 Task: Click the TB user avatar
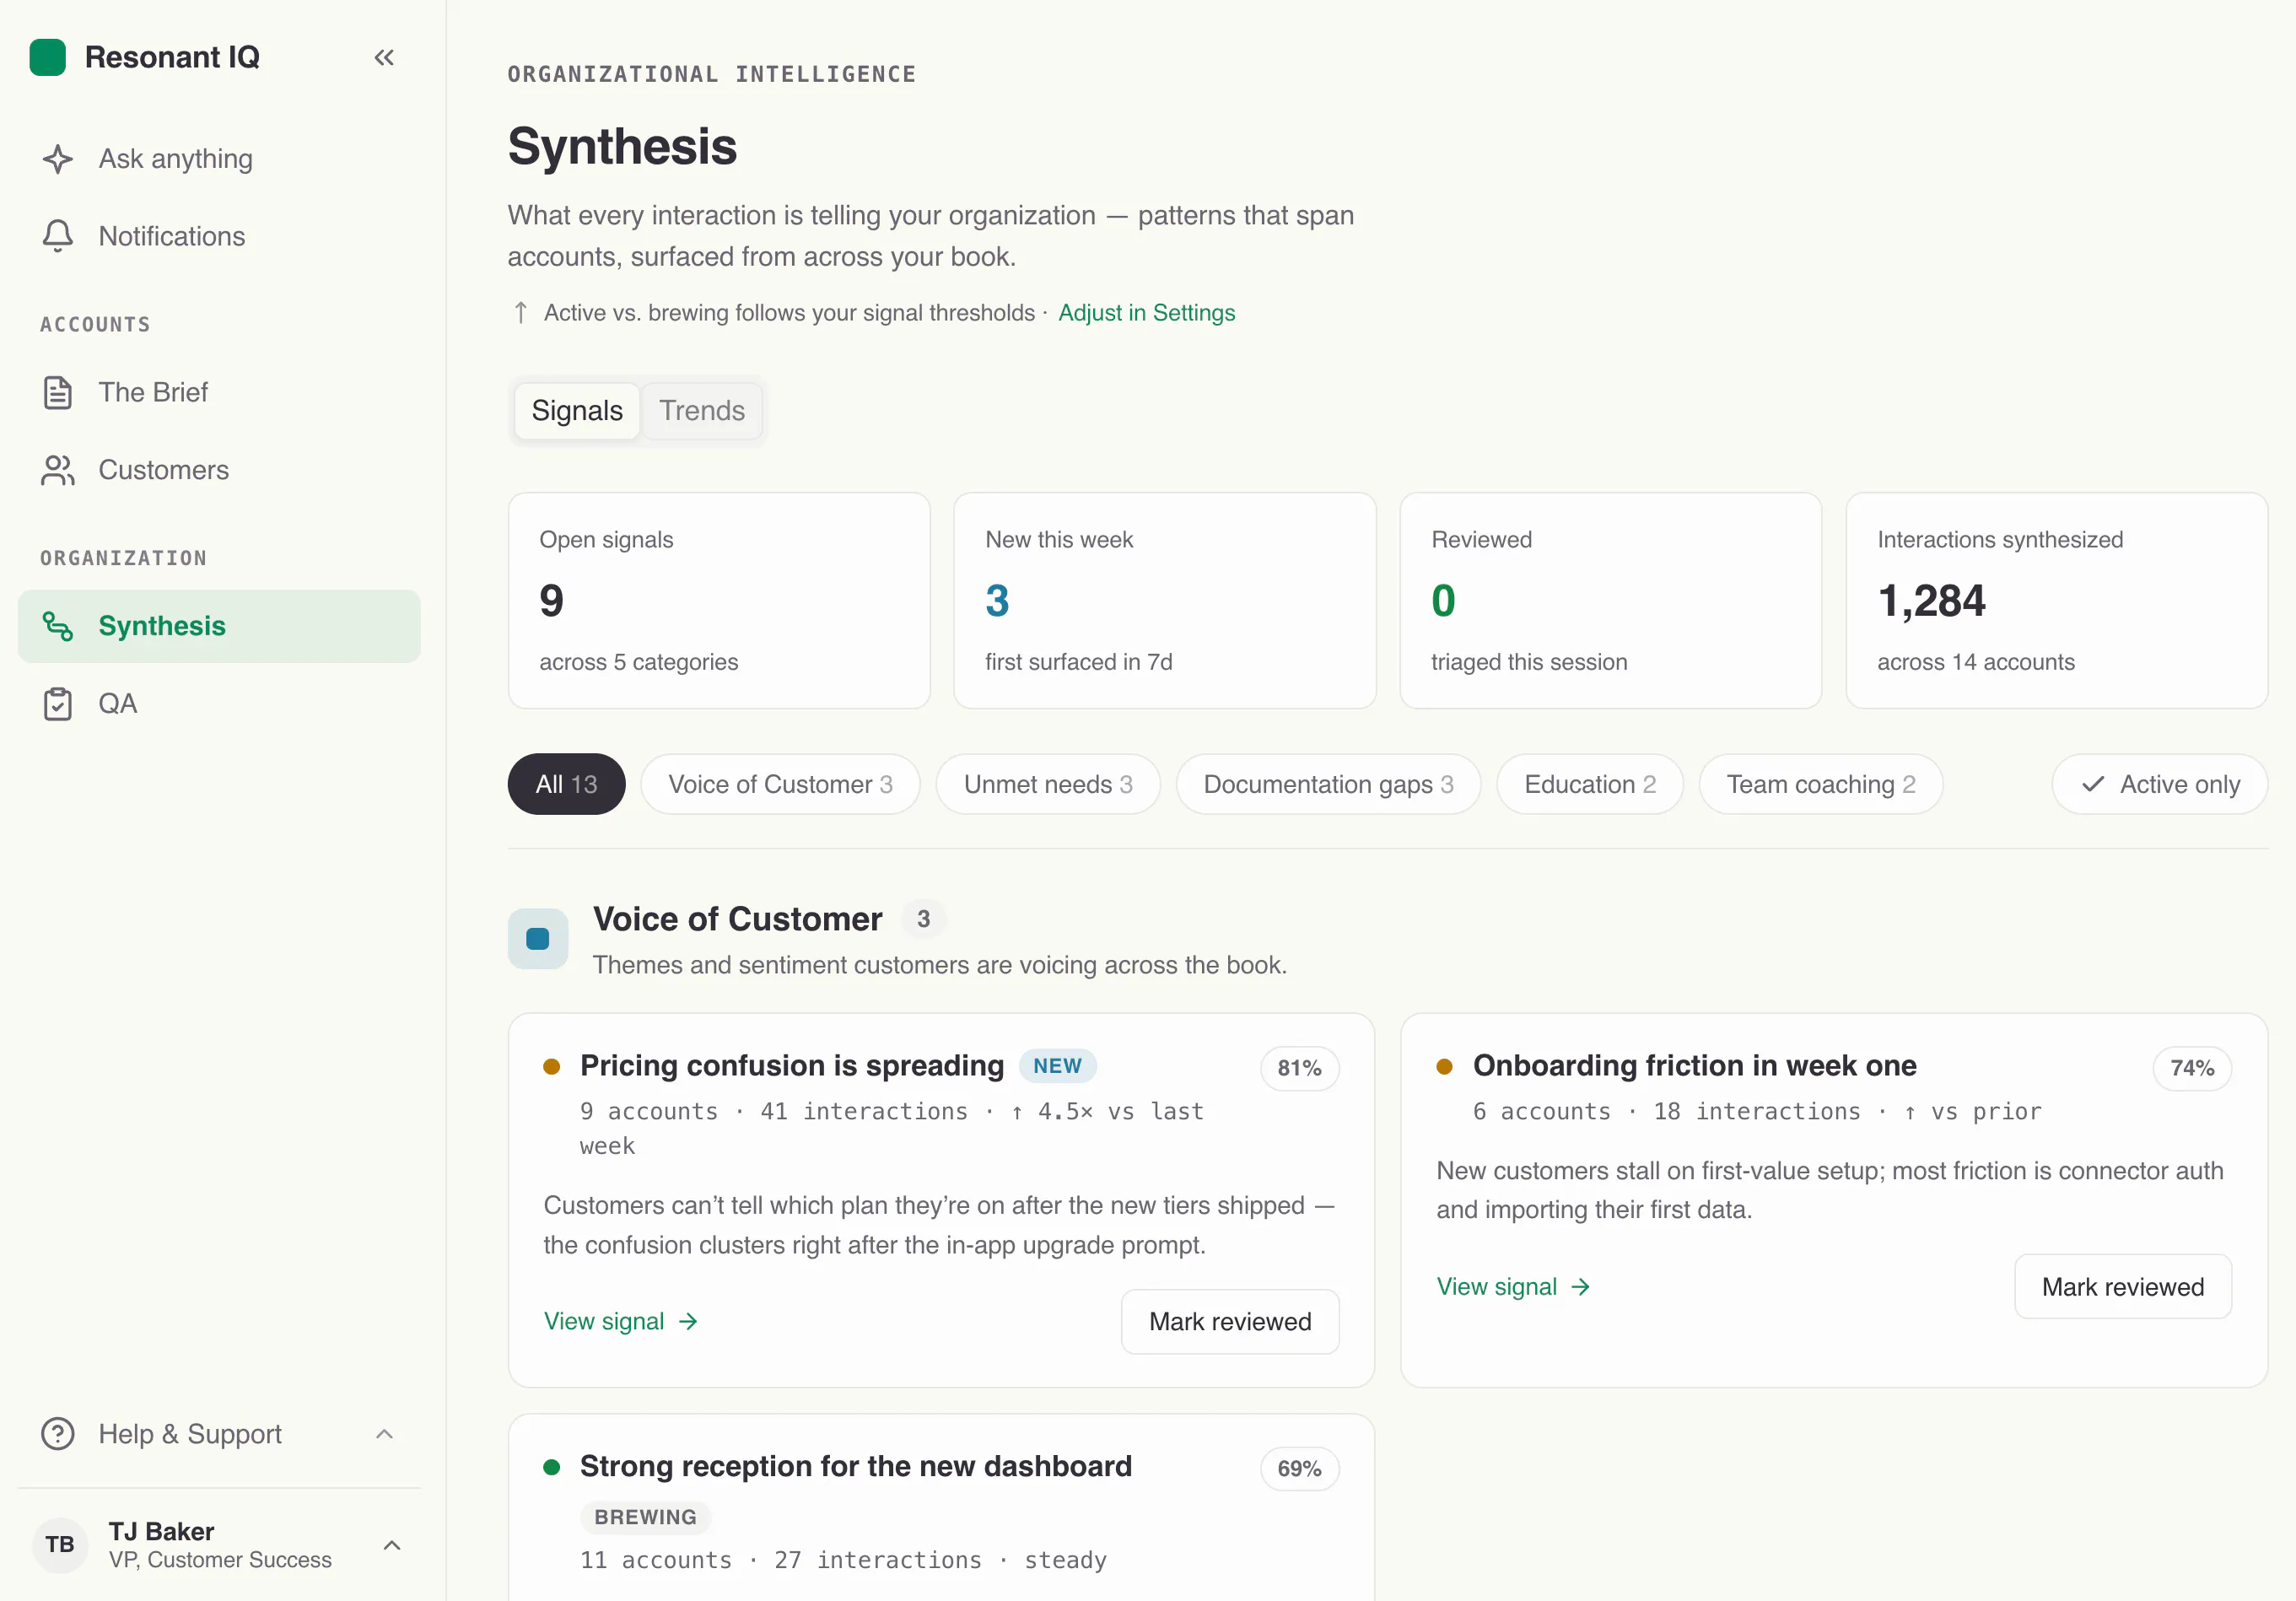[60, 1545]
